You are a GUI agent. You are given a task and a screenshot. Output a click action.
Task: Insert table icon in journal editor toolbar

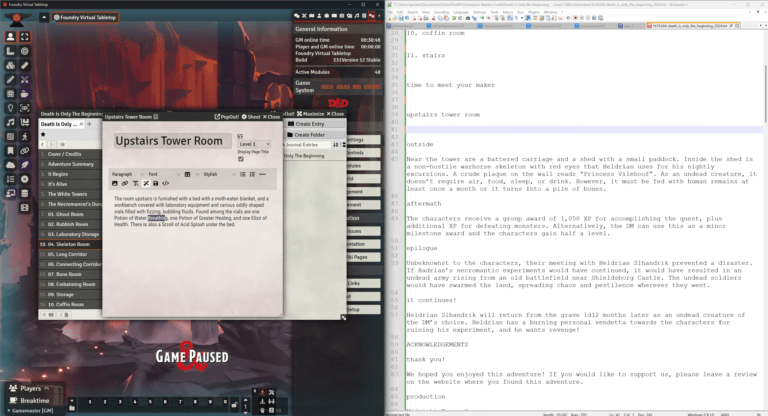pos(188,174)
